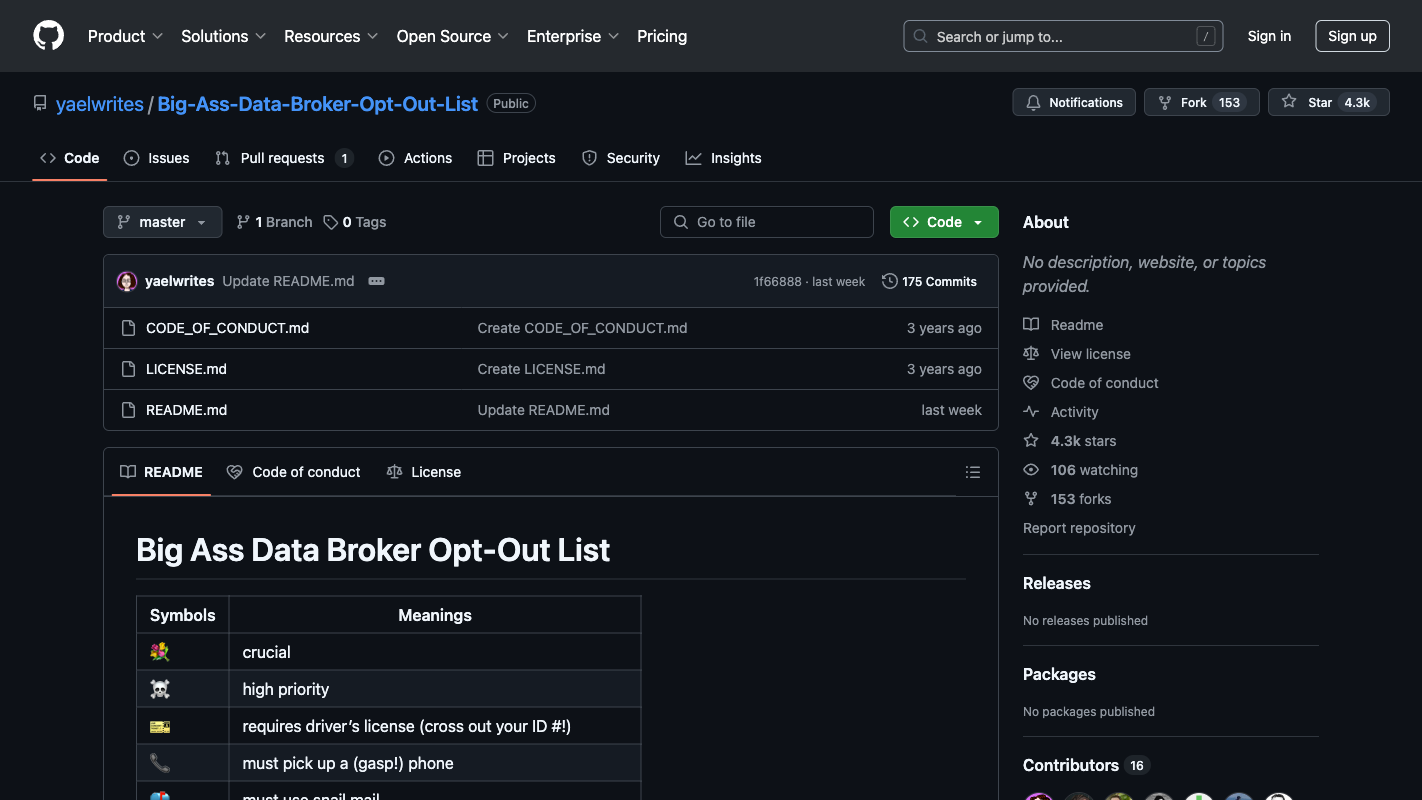View the 0 Tags link
The image size is (1422, 800).
pyautogui.click(x=354, y=222)
